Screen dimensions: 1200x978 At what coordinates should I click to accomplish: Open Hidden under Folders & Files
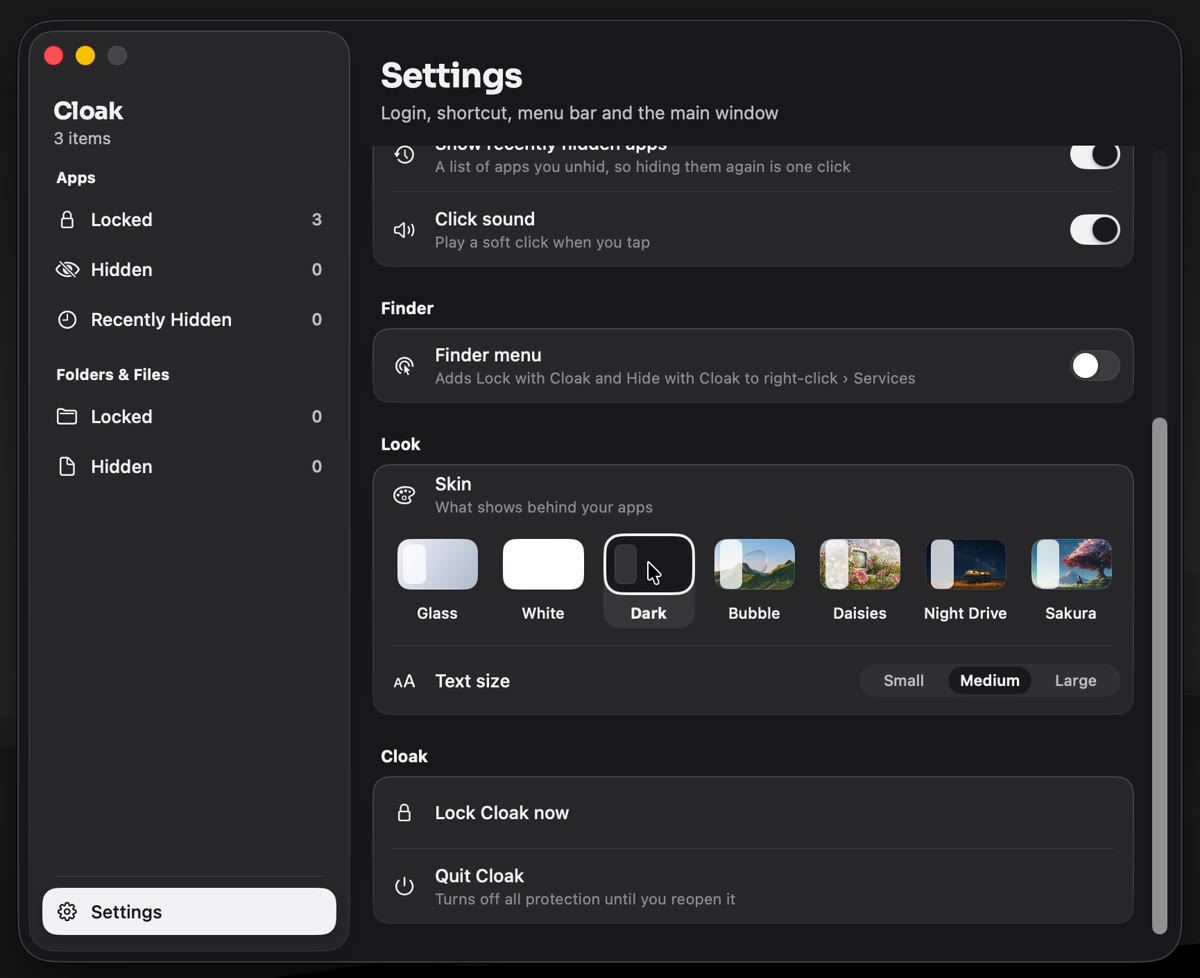pos(189,467)
